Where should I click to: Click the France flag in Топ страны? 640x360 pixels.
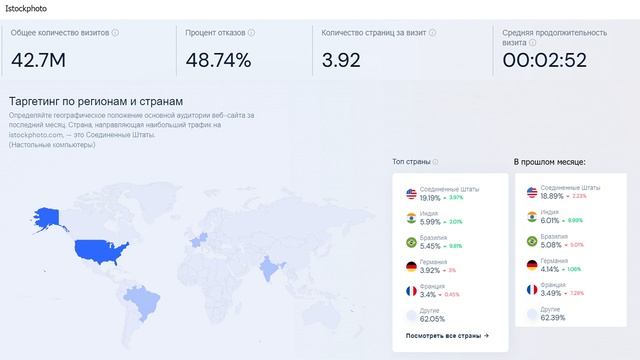pos(411,291)
